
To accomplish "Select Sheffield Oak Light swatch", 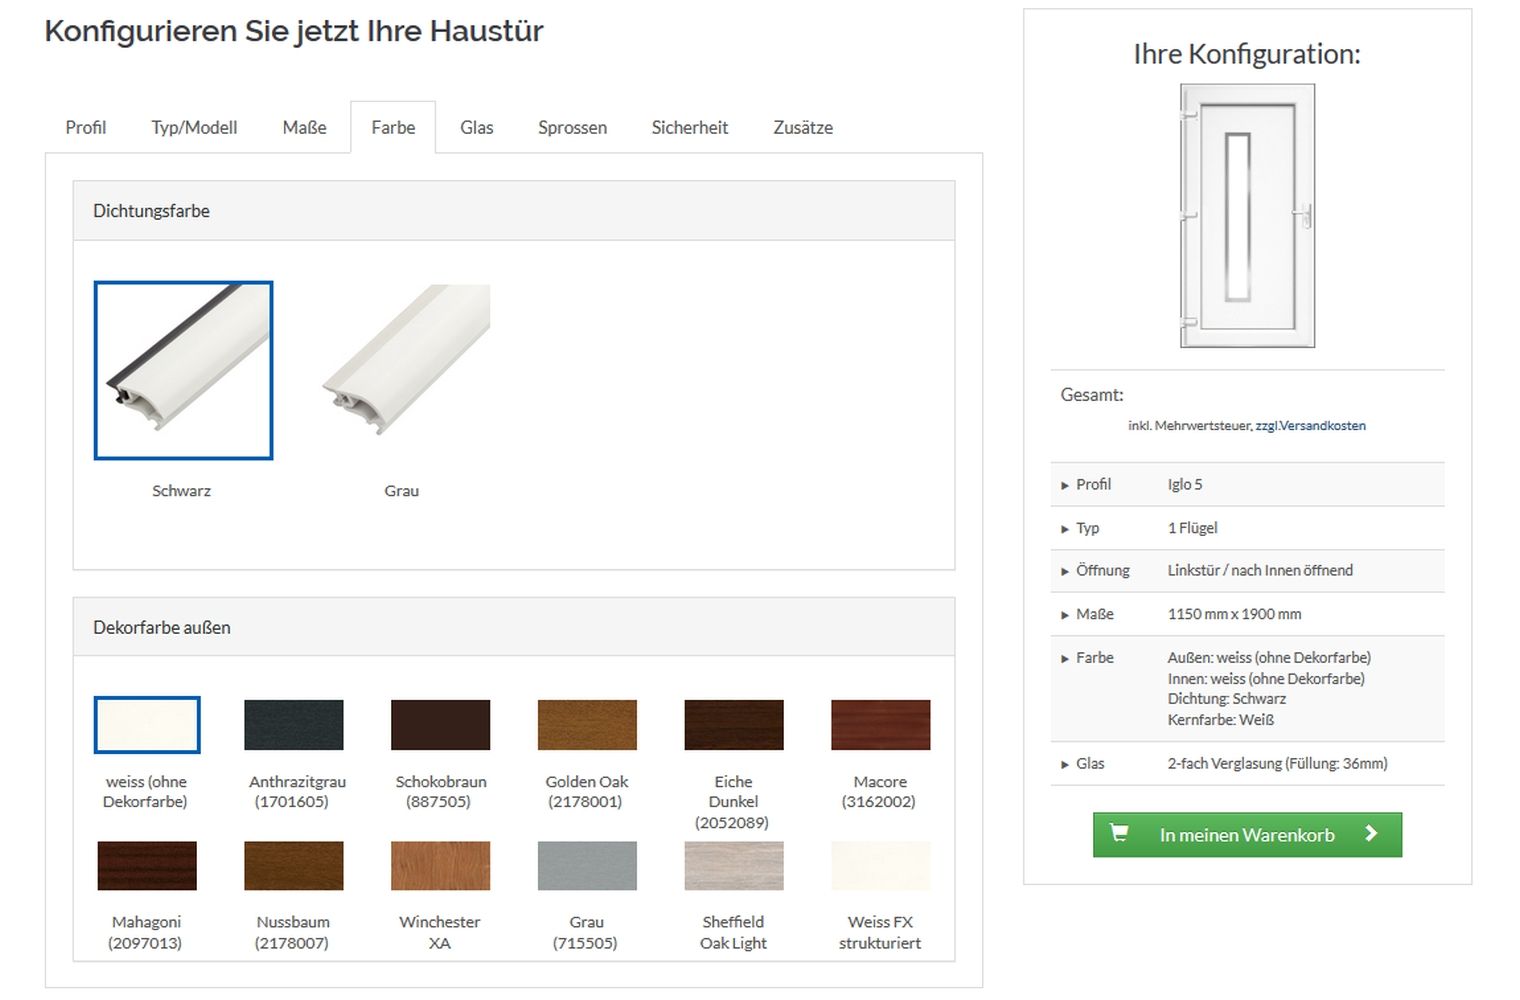I will pos(733,866).
